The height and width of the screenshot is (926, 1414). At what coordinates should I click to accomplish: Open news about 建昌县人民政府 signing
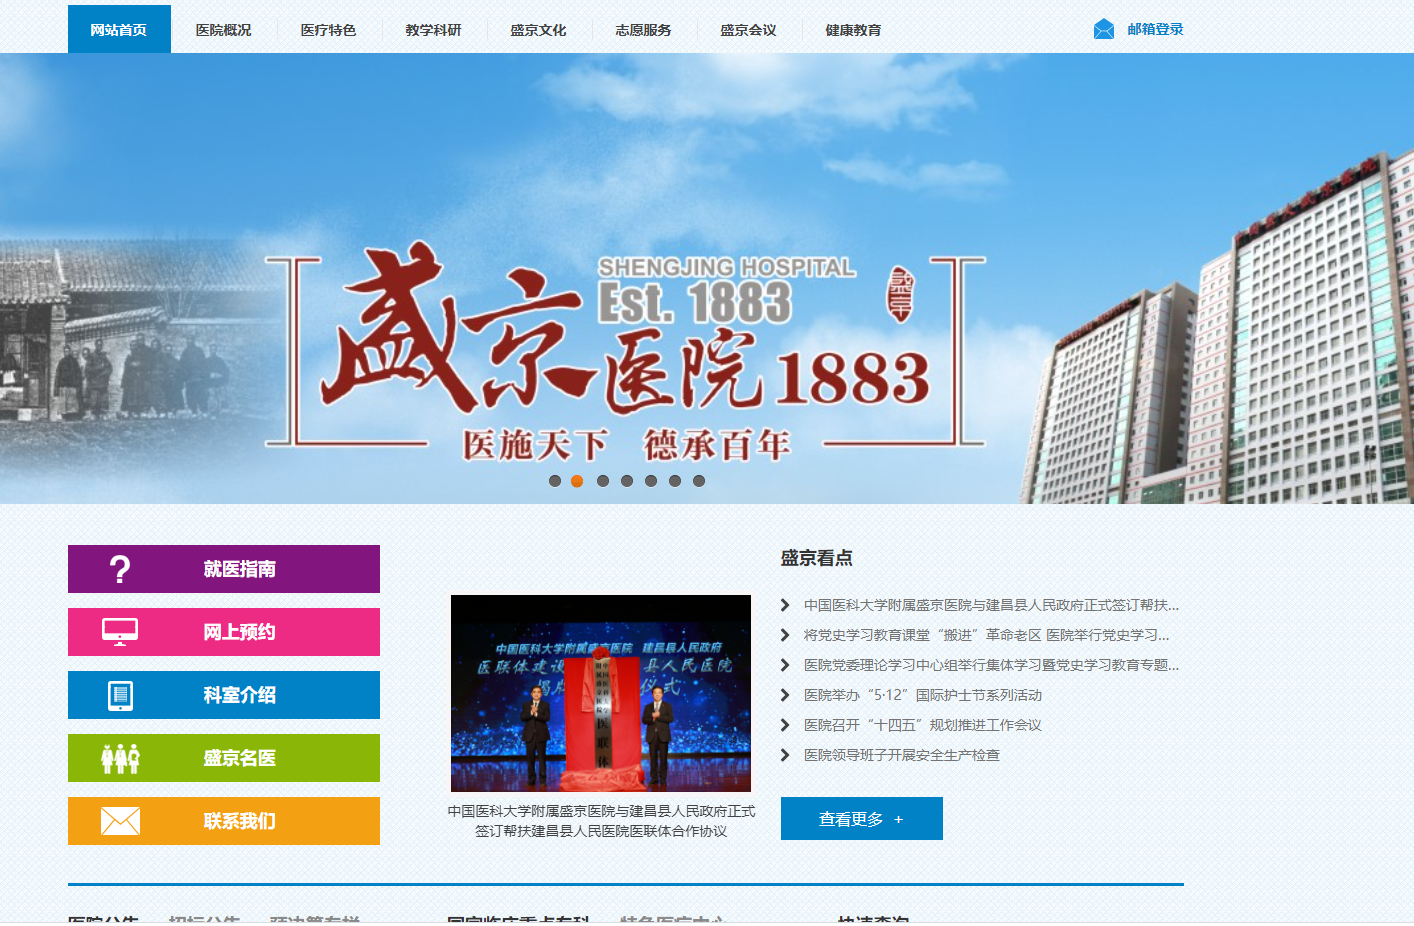click(991, 605)
